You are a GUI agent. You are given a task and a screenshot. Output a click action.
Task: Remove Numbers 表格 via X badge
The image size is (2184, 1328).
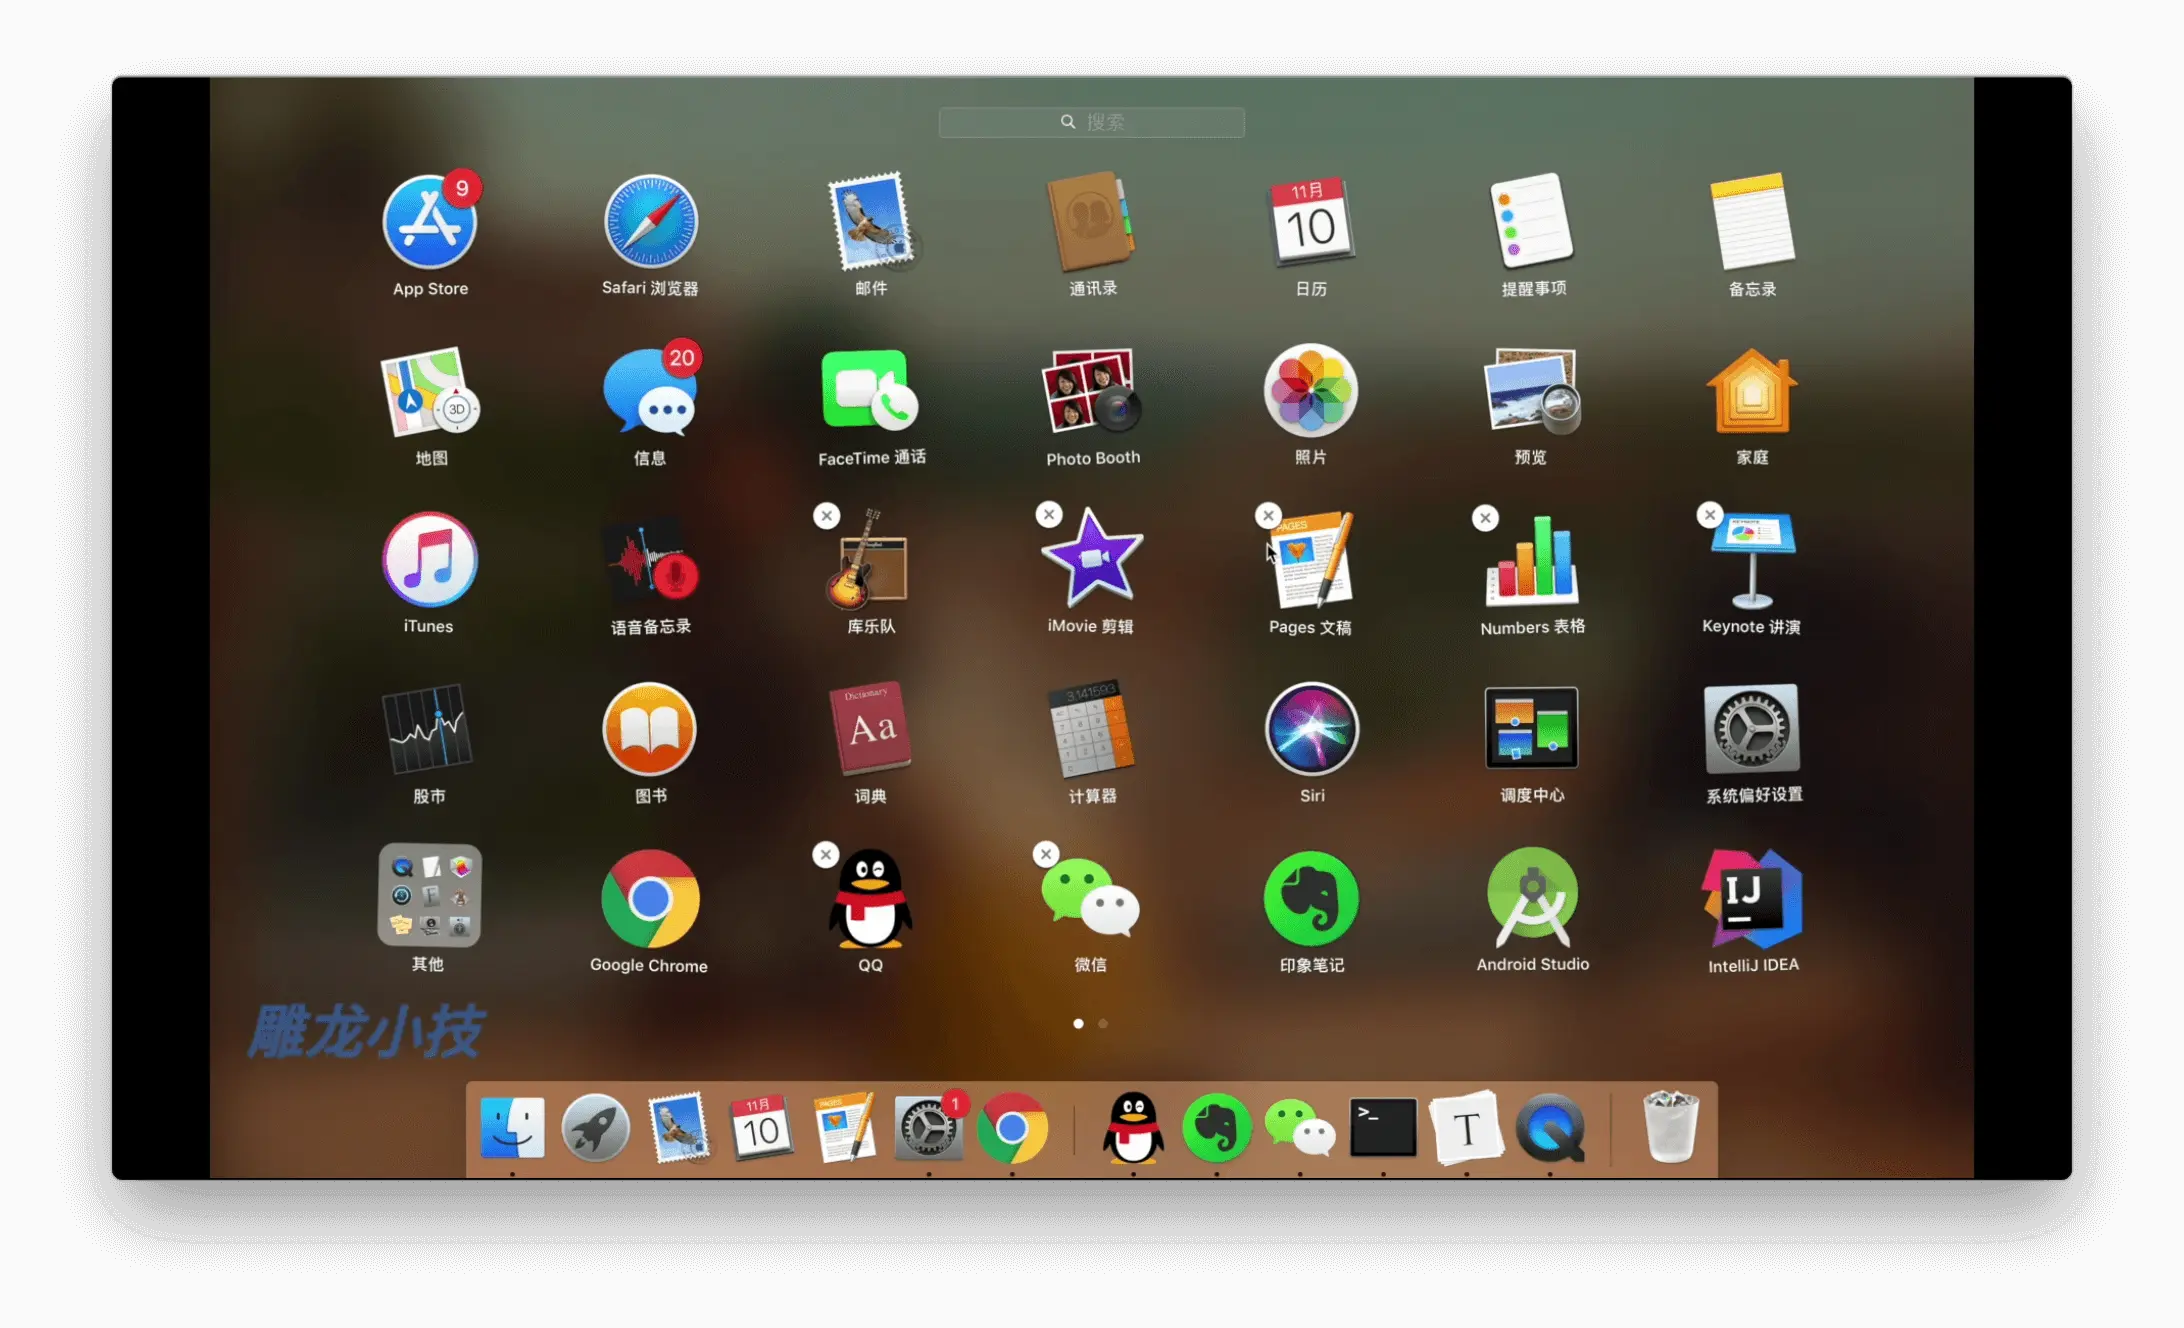pos(1485,518)
